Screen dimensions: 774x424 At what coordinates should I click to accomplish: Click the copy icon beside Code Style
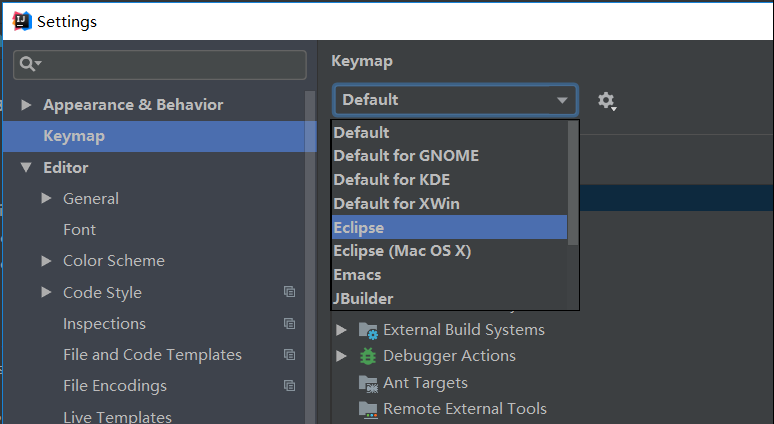point(290,293)
